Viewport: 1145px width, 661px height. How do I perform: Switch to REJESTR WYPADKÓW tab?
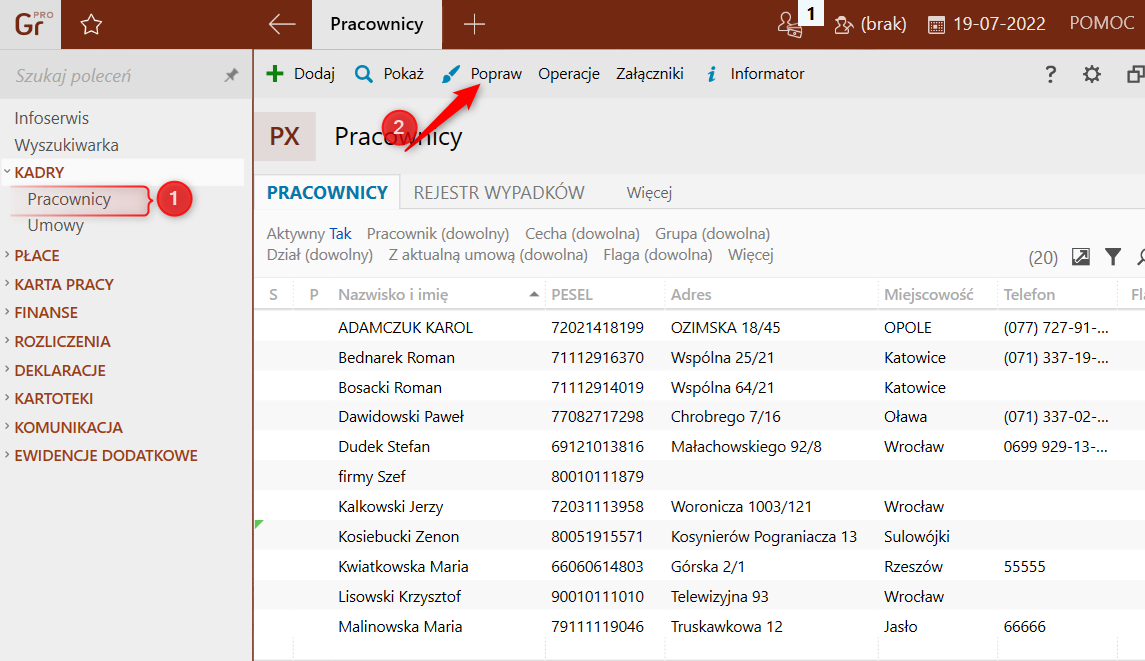(x=499, y=193)
